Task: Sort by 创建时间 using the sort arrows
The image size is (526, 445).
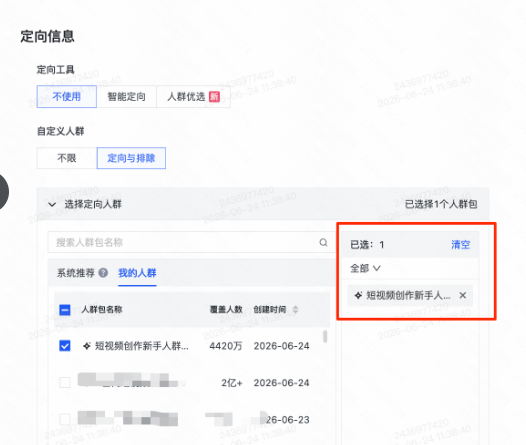Action: pos(295,310)
